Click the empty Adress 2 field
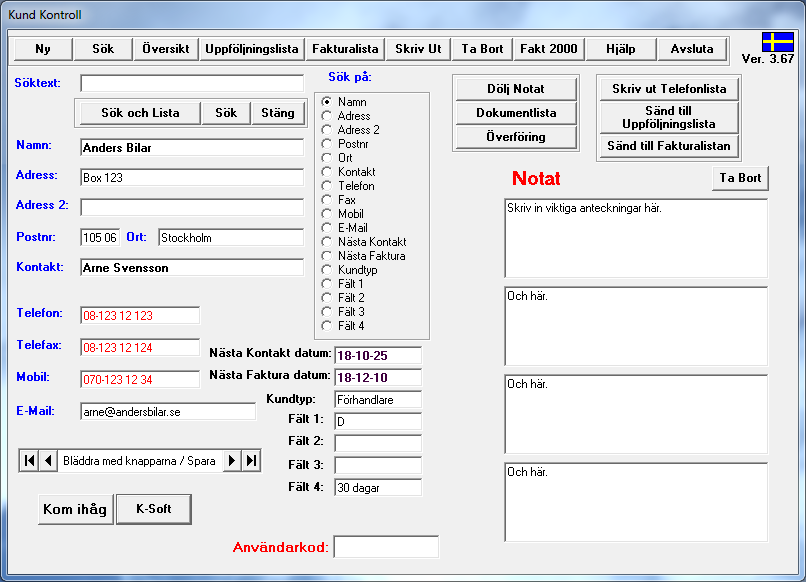Screen dimensions: 806x582 pyautogui.click(x=192, y=207)
